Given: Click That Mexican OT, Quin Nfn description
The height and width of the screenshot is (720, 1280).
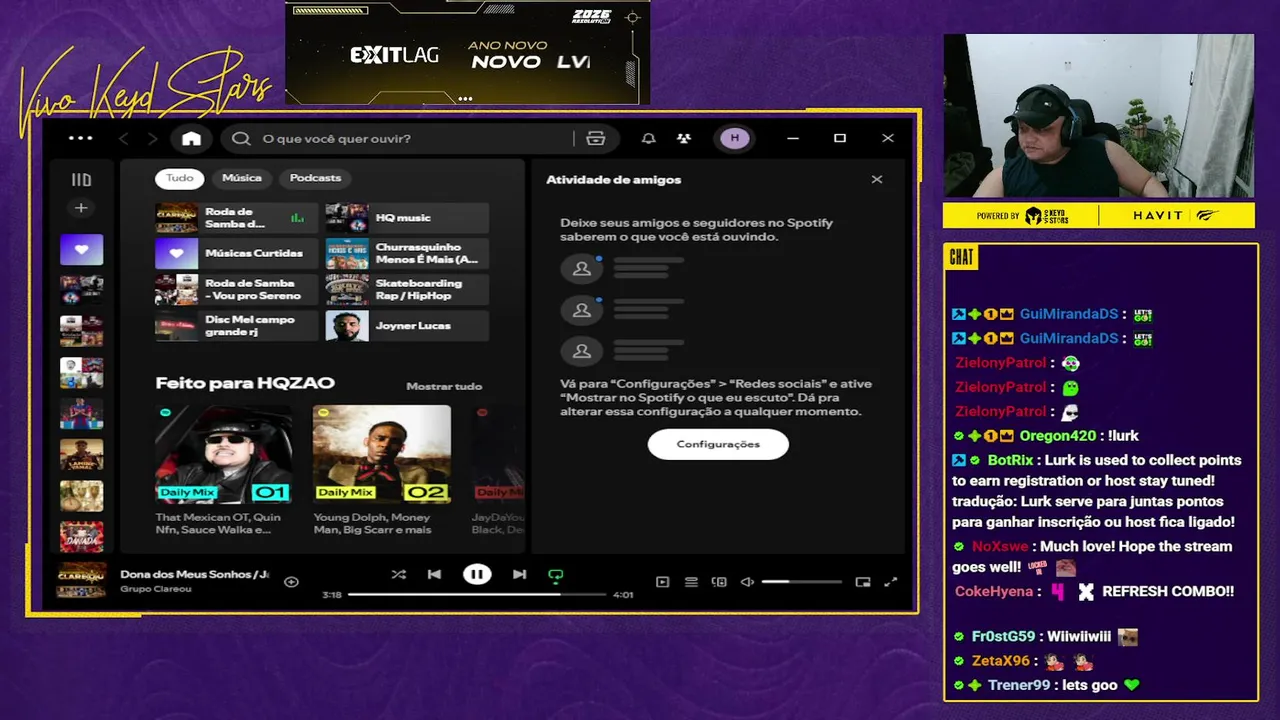Looking at the screenshot, I should 218,524.
